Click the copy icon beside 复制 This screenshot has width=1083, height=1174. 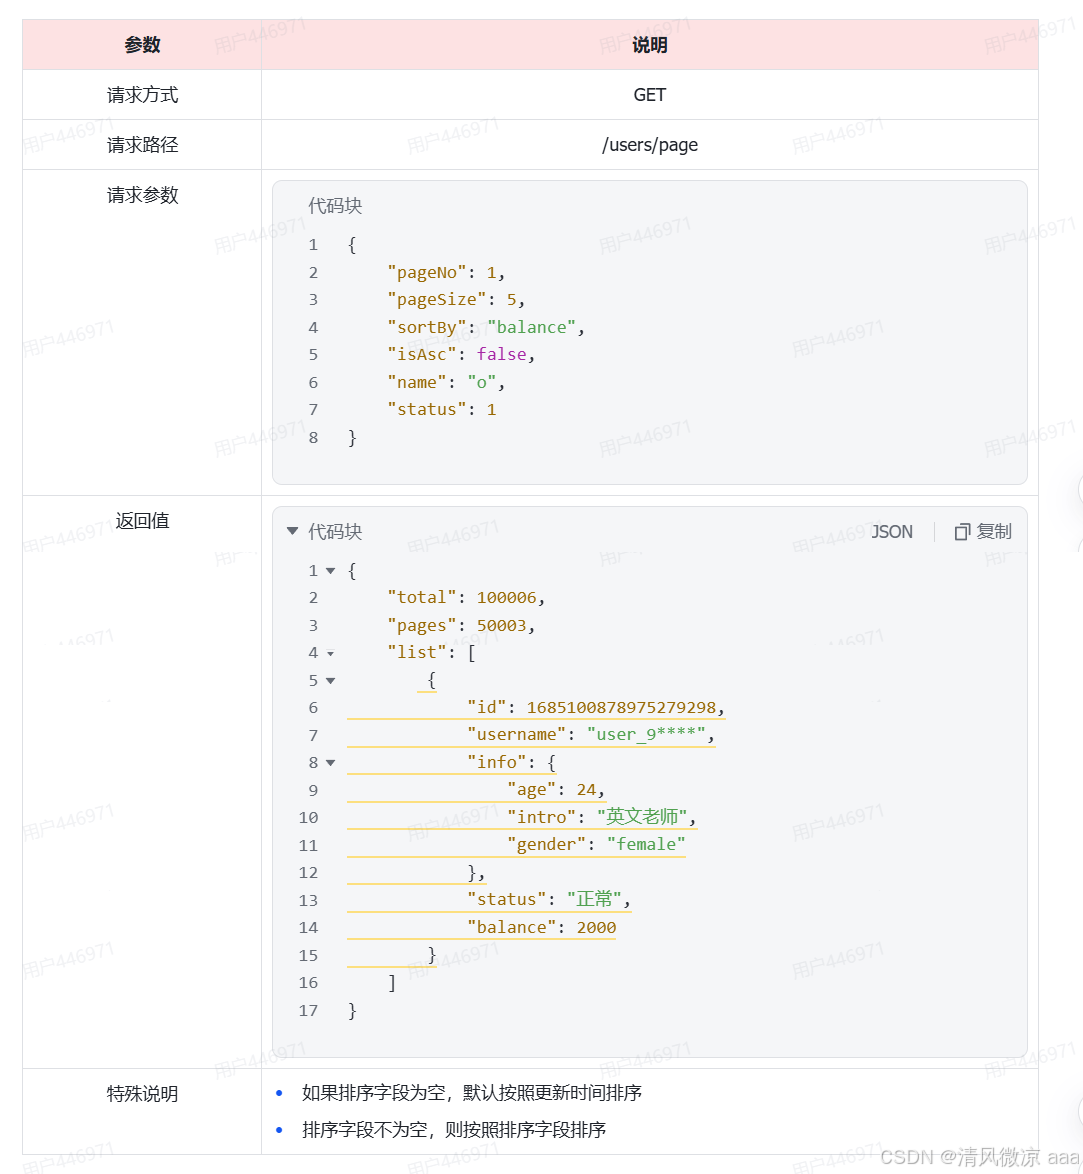click(x=962, y=532)
